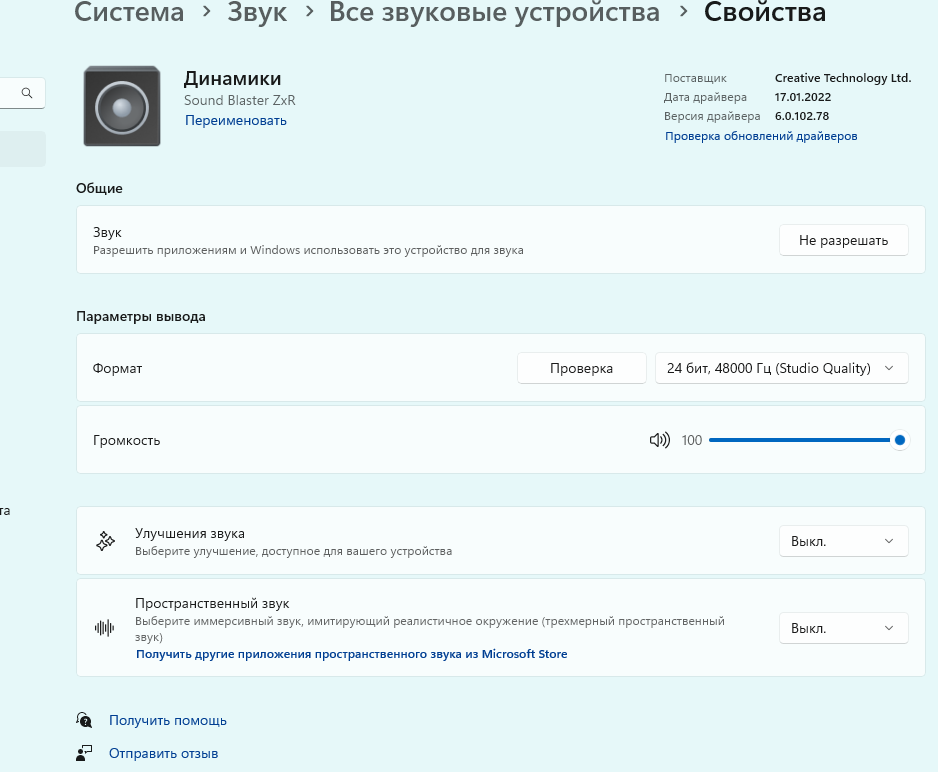The width and height of the screenshot is (938, 772).
Task: Go to Система in the breadcrumb
Action: click(130, 13)
